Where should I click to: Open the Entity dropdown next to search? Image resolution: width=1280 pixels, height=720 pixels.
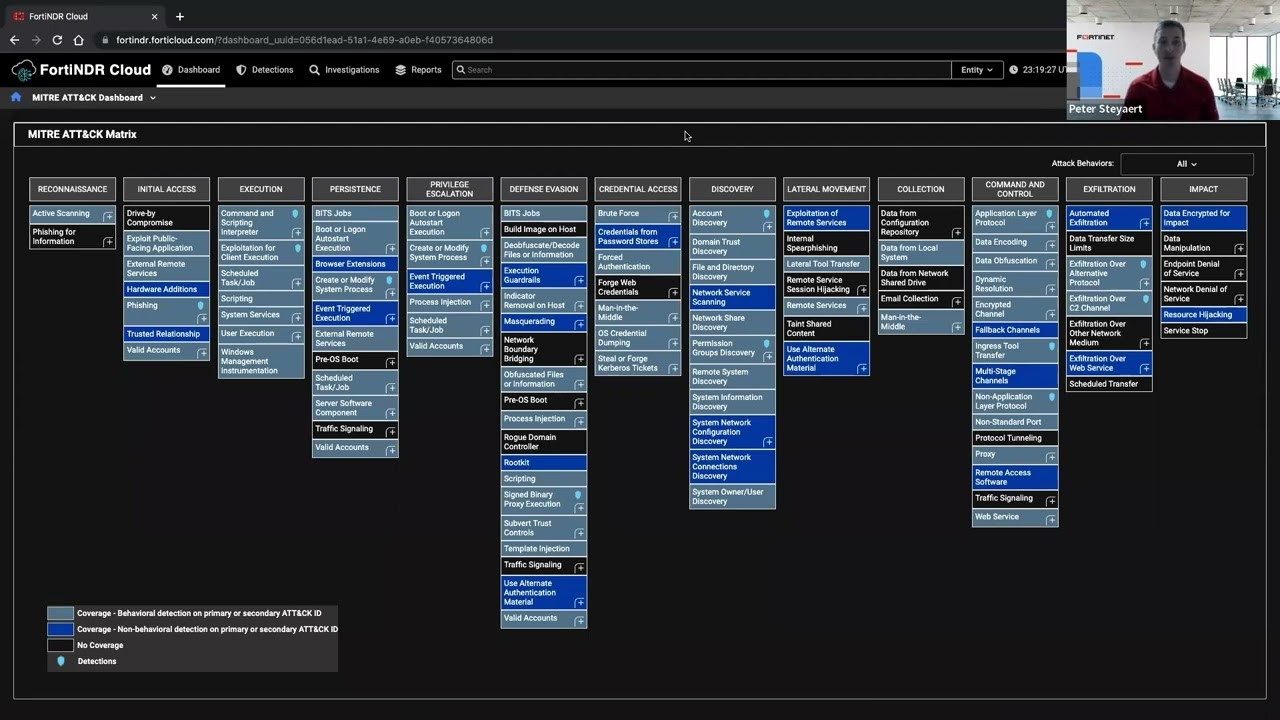(977, 70)
